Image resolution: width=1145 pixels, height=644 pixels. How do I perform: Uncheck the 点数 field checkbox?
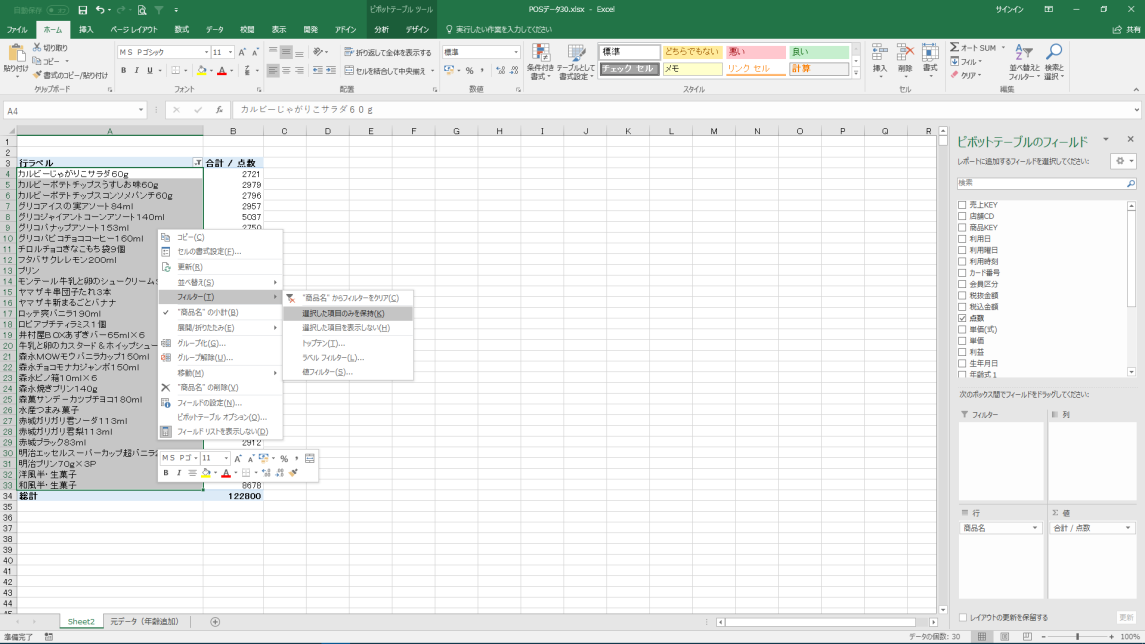coord(962,318)
